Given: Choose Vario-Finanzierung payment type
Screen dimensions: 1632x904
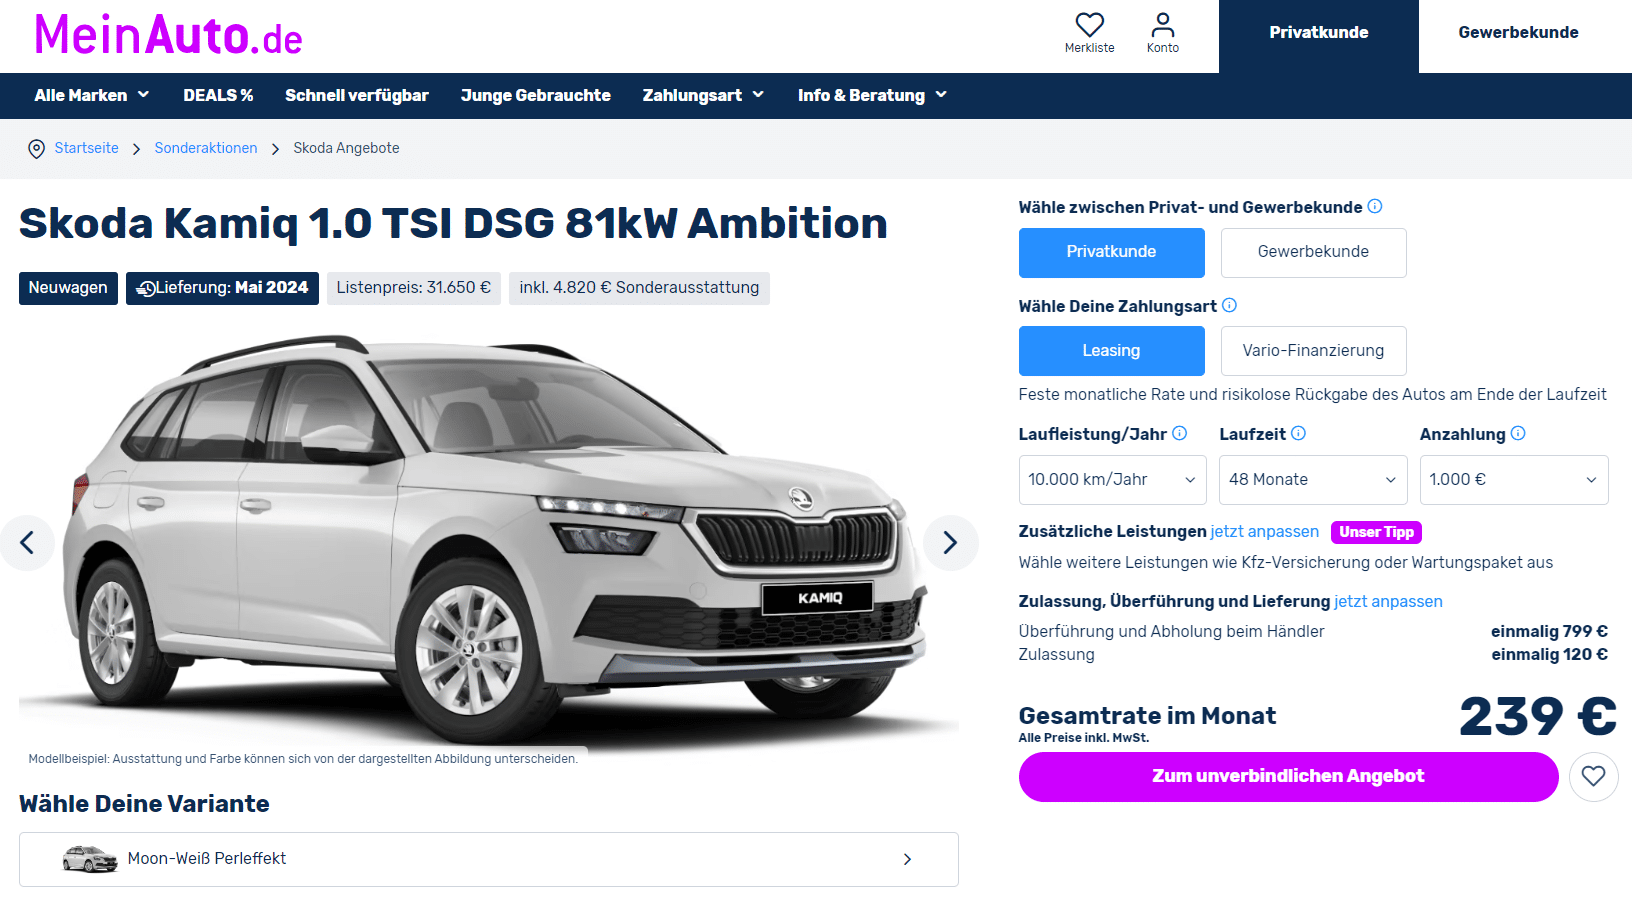Looking at the screenshot, I should 1313,351.
